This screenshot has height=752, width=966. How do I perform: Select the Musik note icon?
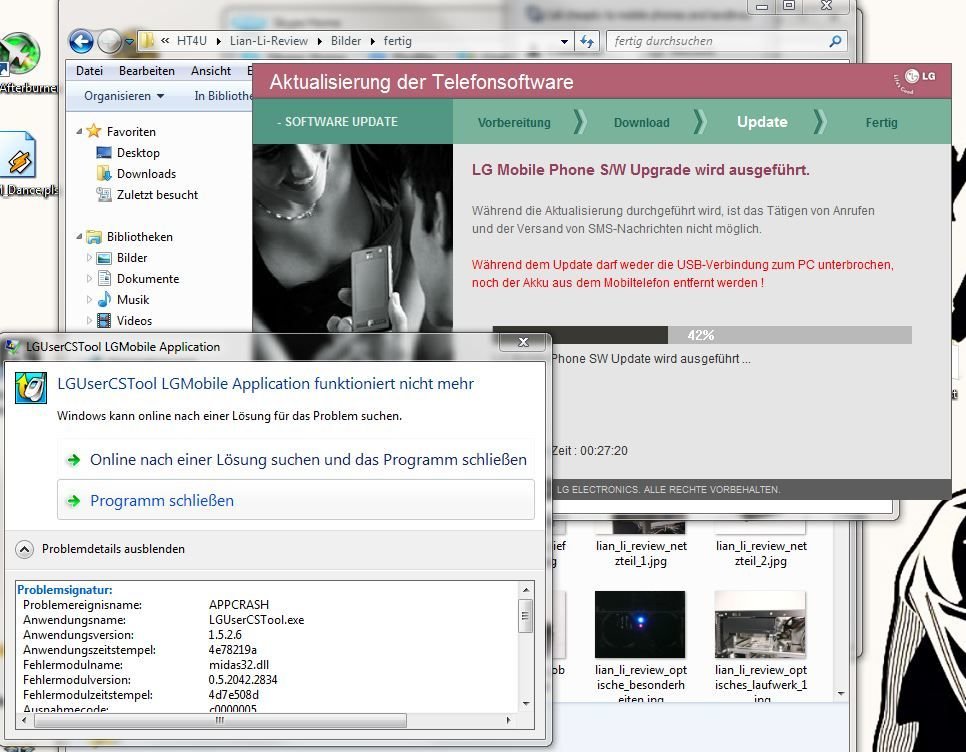[104, 299]
